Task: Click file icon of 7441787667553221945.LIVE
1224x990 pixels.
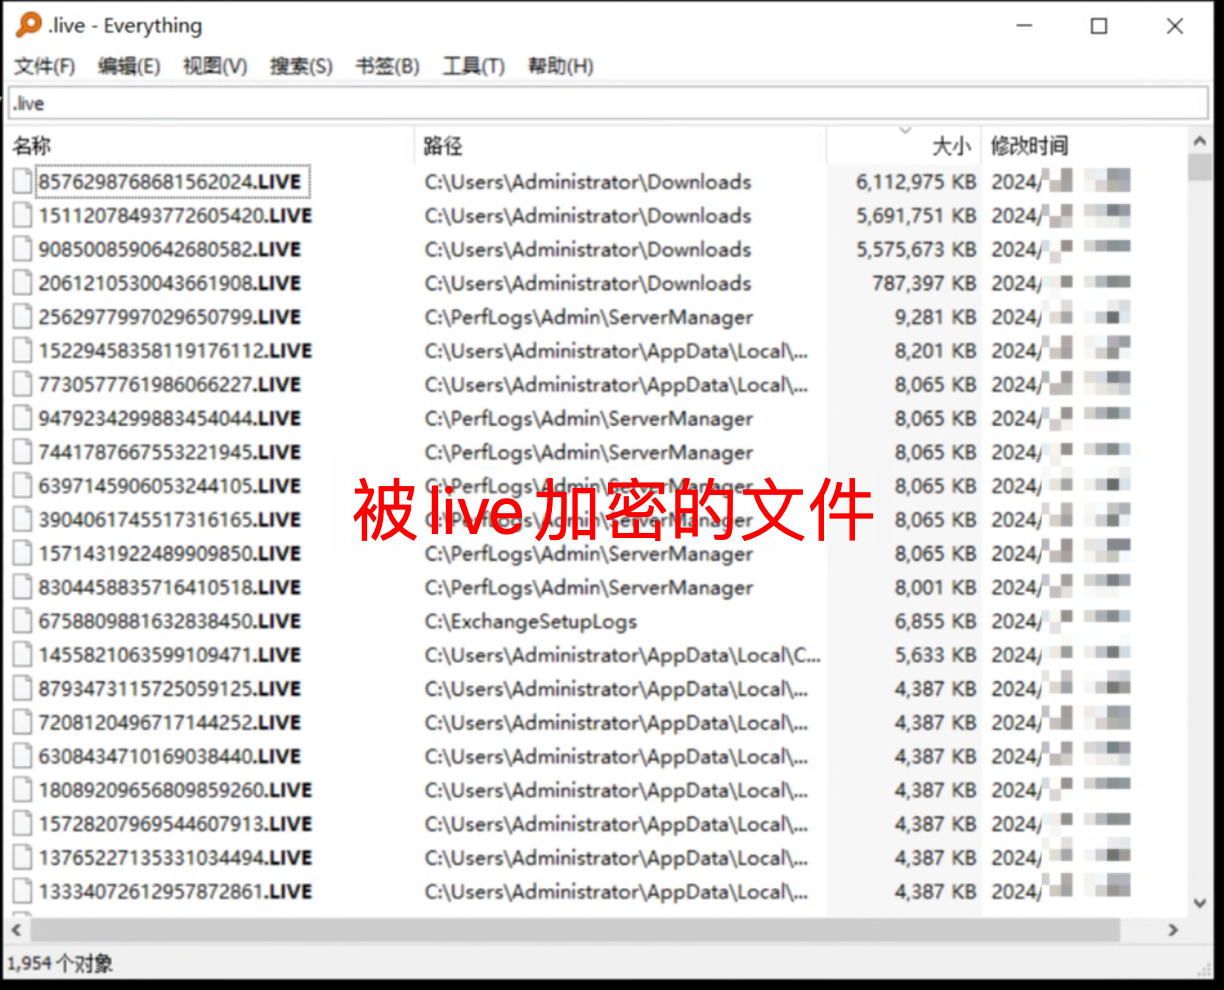Action: coord(22,452)
